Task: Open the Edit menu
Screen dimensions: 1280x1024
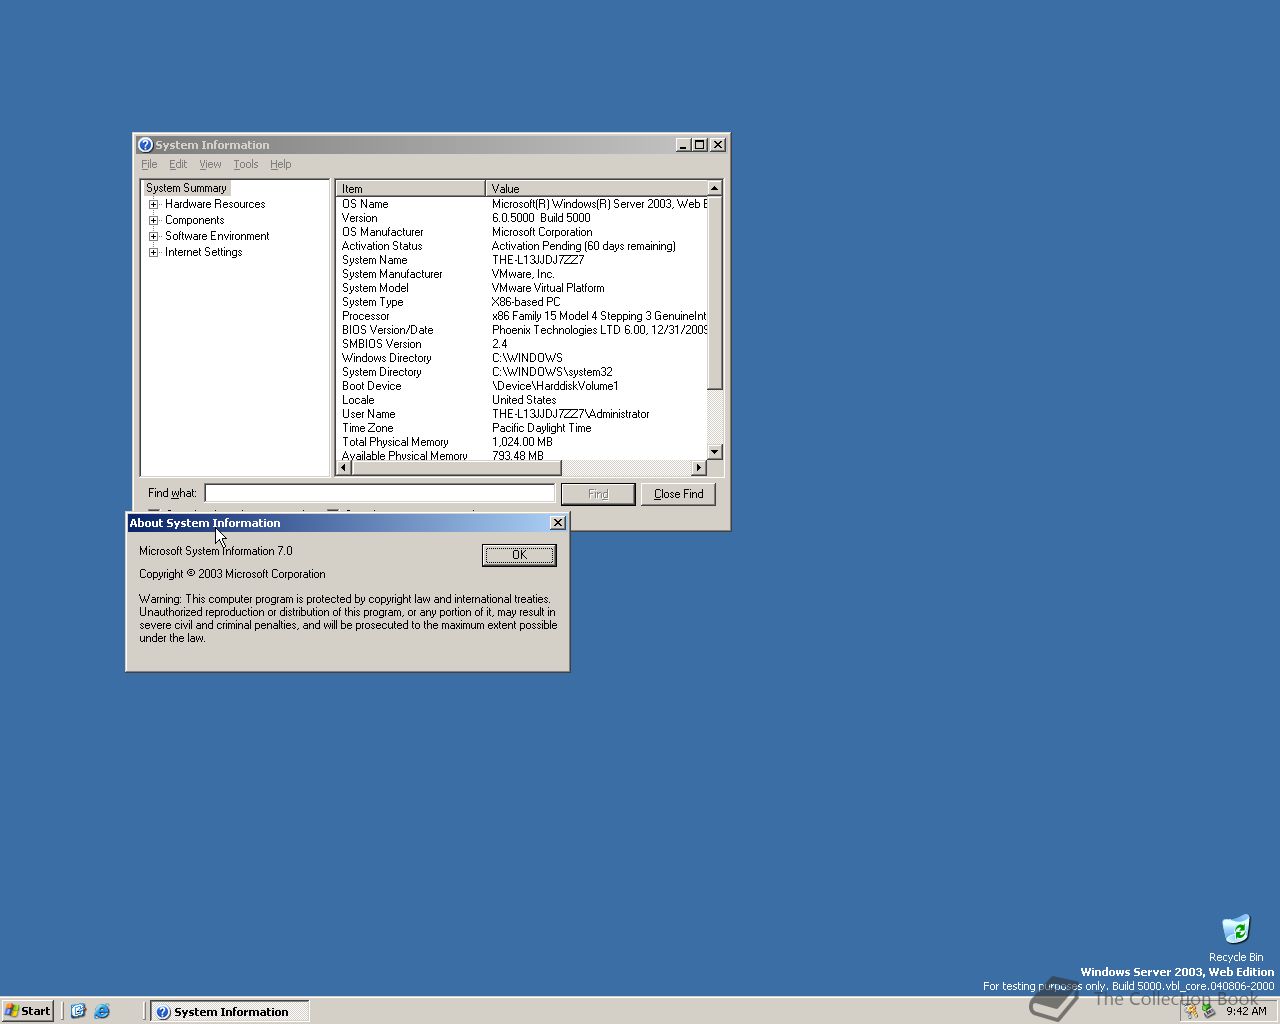Action: [x=178, y=164]
